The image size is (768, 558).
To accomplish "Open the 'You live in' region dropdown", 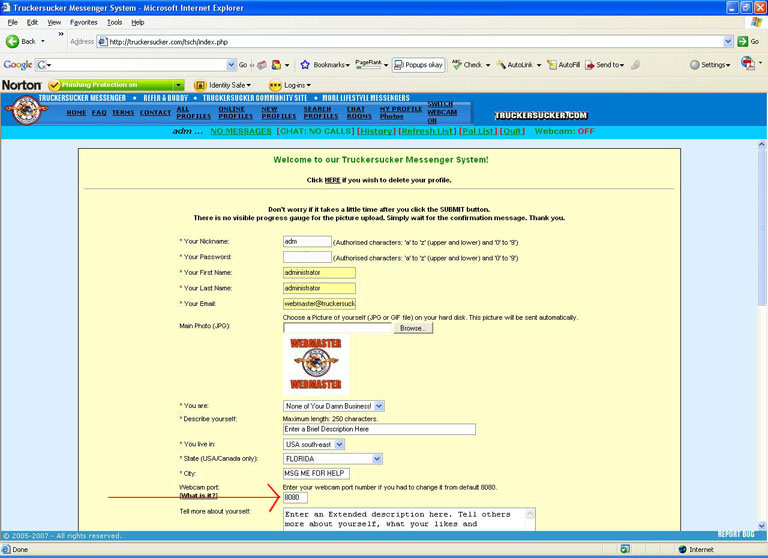I will pos(314,444).
